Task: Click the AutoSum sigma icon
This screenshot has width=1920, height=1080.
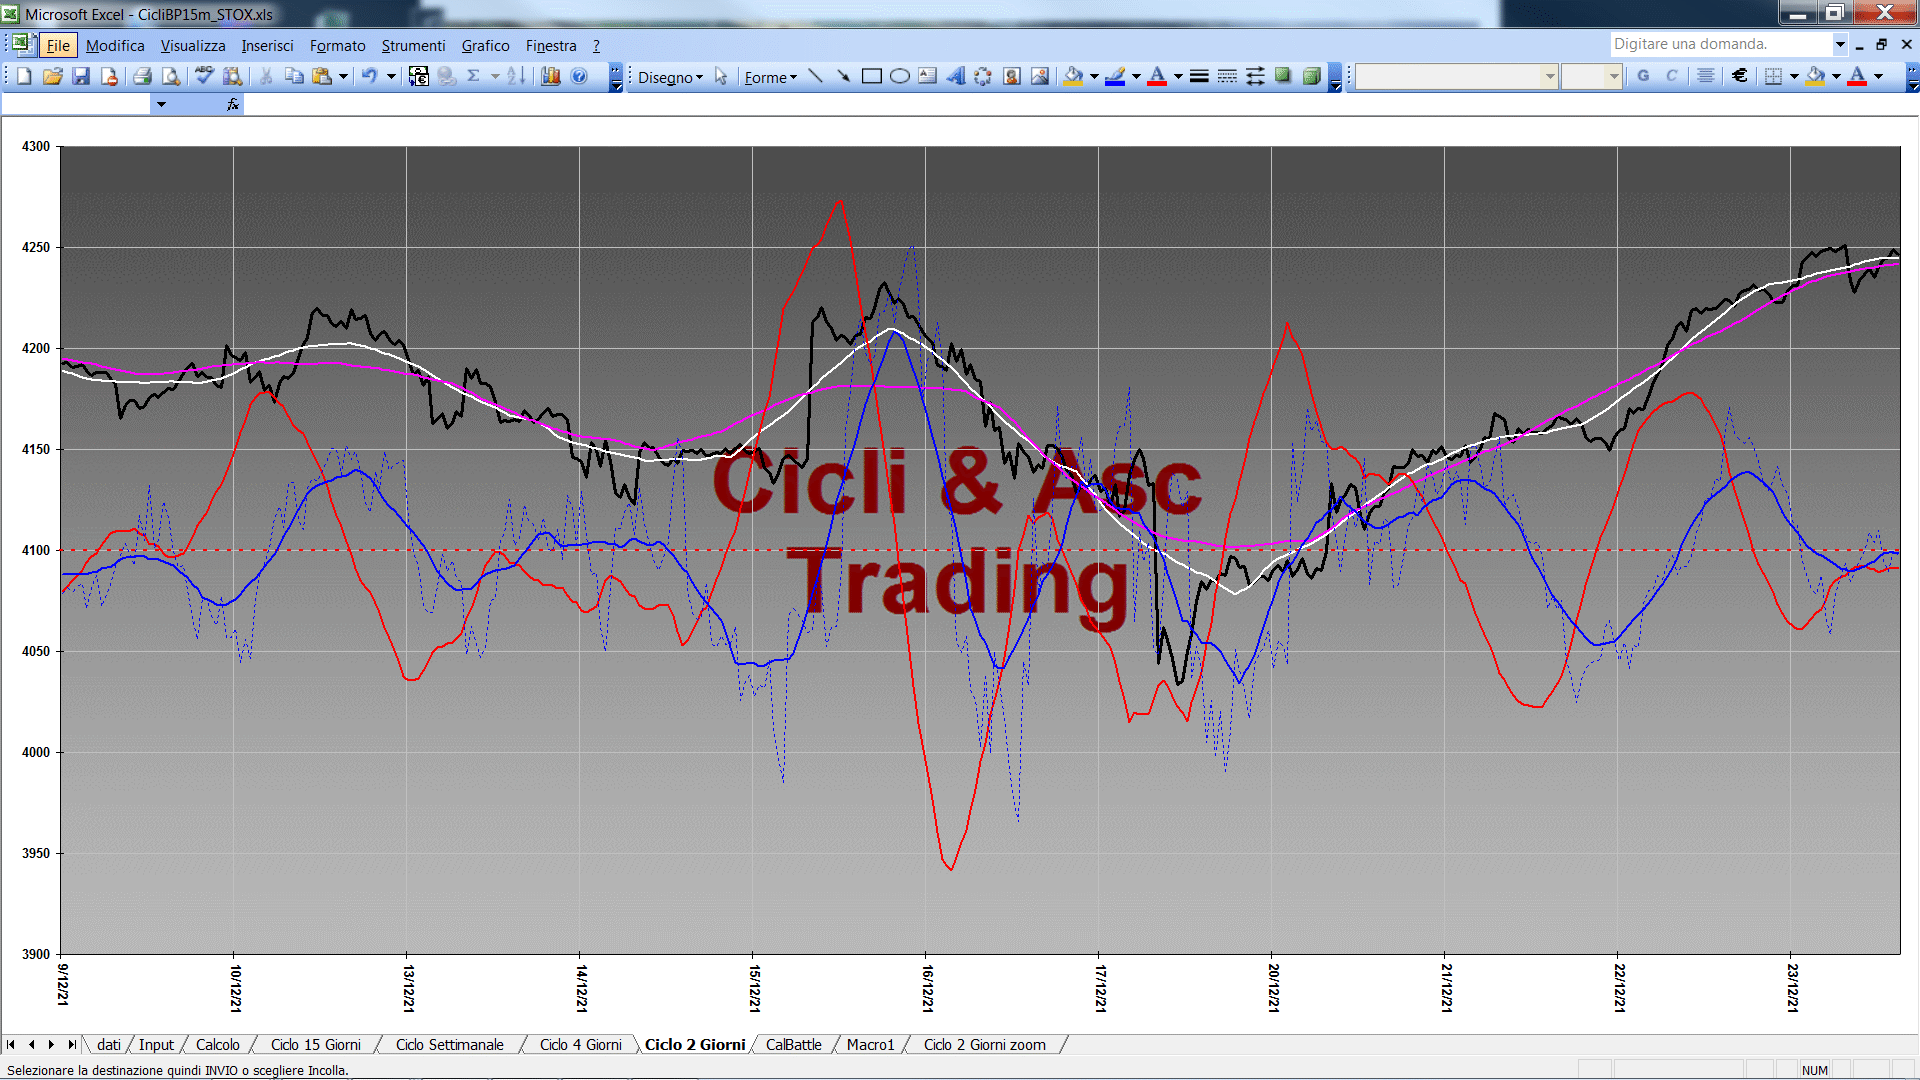Action: (474, 76)
